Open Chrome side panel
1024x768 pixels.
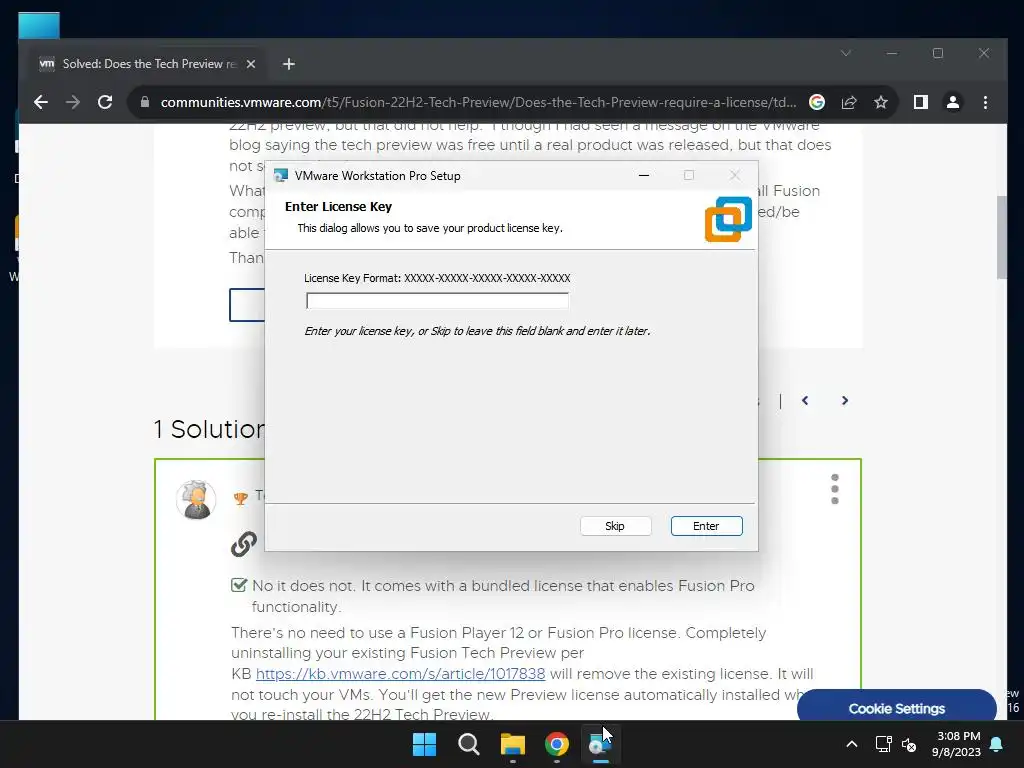point(920,102)
